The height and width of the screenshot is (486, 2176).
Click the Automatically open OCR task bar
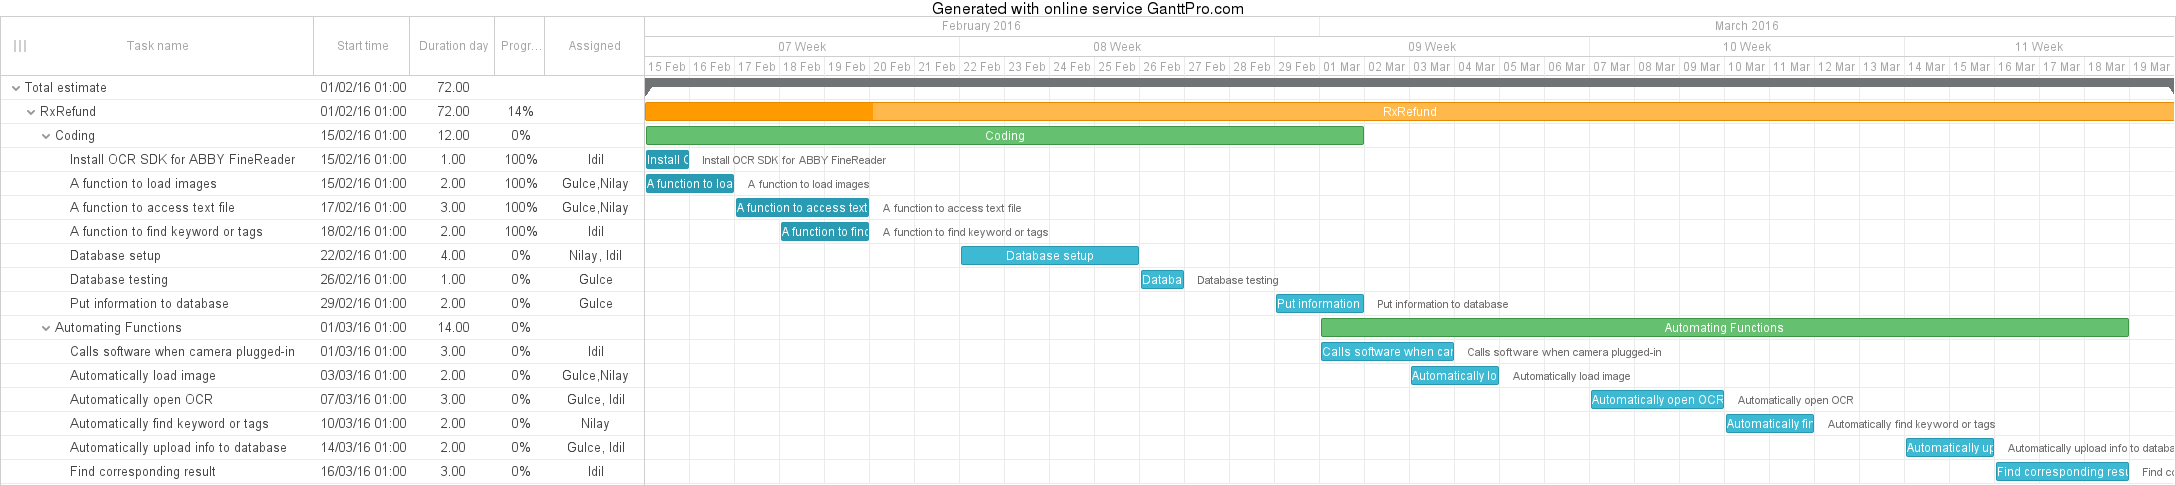pos(1657,400)
